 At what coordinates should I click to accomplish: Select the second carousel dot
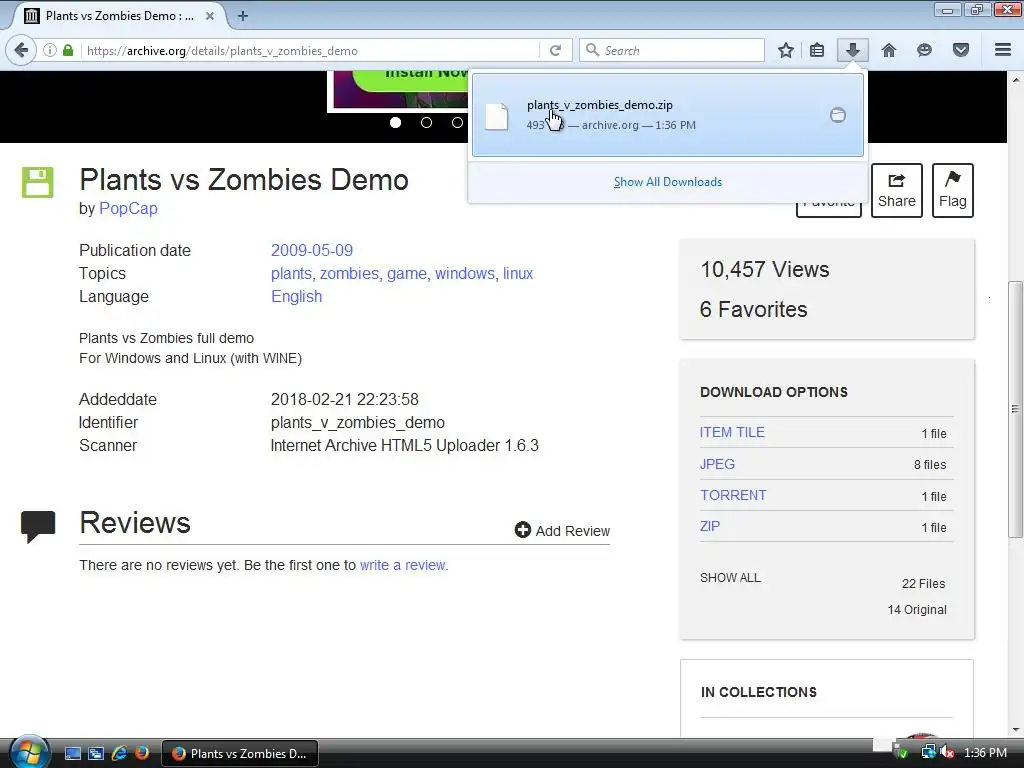tap(426, 122)
